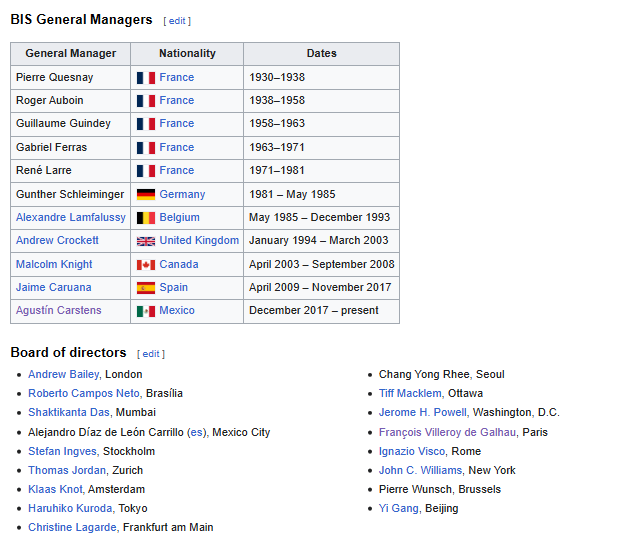Select the Gunther Schleiminger name cell
Image resolution: width=626 pixels, height=540 pixels.
(71, 194)
